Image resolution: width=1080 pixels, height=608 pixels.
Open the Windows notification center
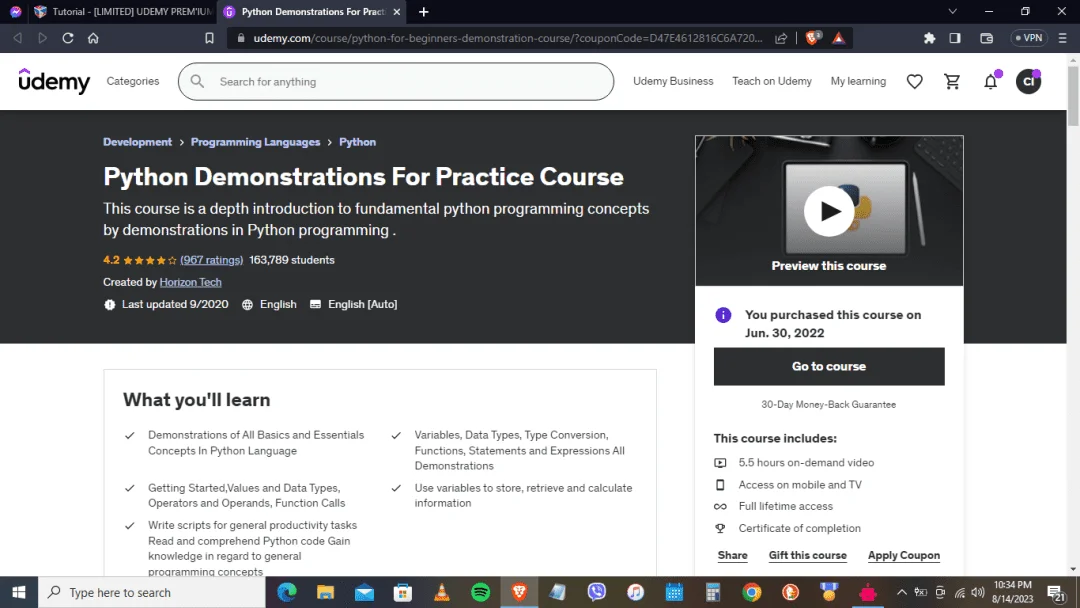[x=1056, y=592]
